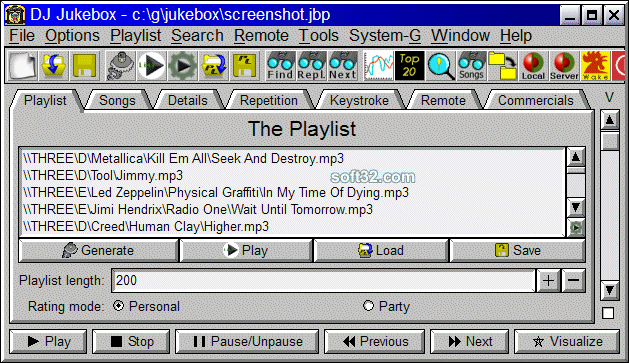Image resolution: width=629 pixels, height=363 pixels.
Task: Switch to the Remote tab
Action: [x=443, y=100]
